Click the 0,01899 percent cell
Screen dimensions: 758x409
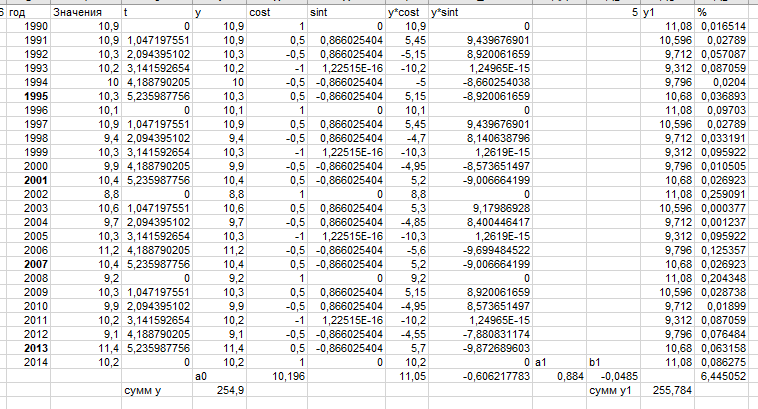point(722,306)
